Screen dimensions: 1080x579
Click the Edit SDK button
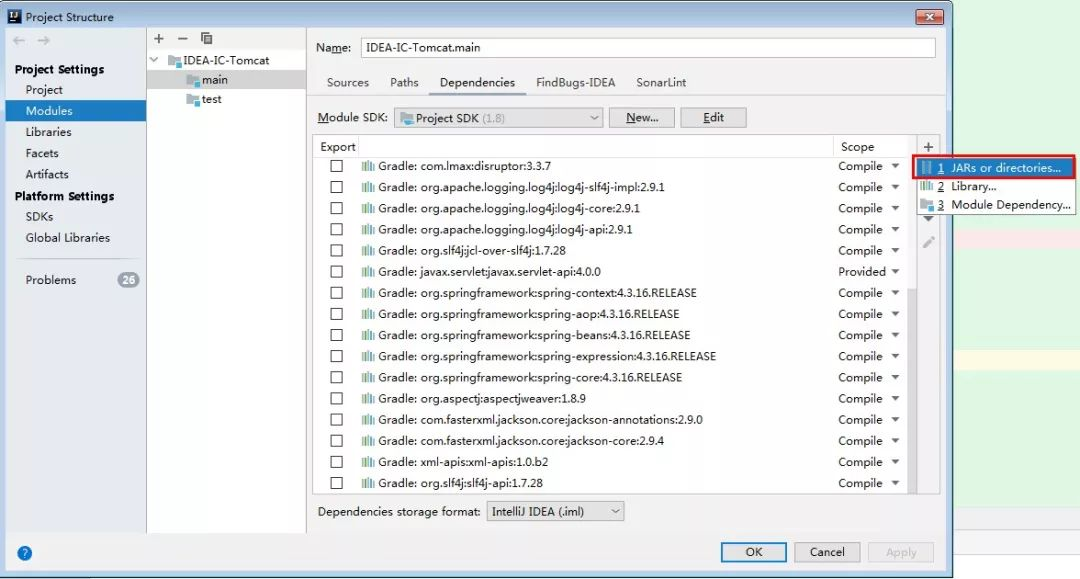pyautogui.click(x=713, y=118)
